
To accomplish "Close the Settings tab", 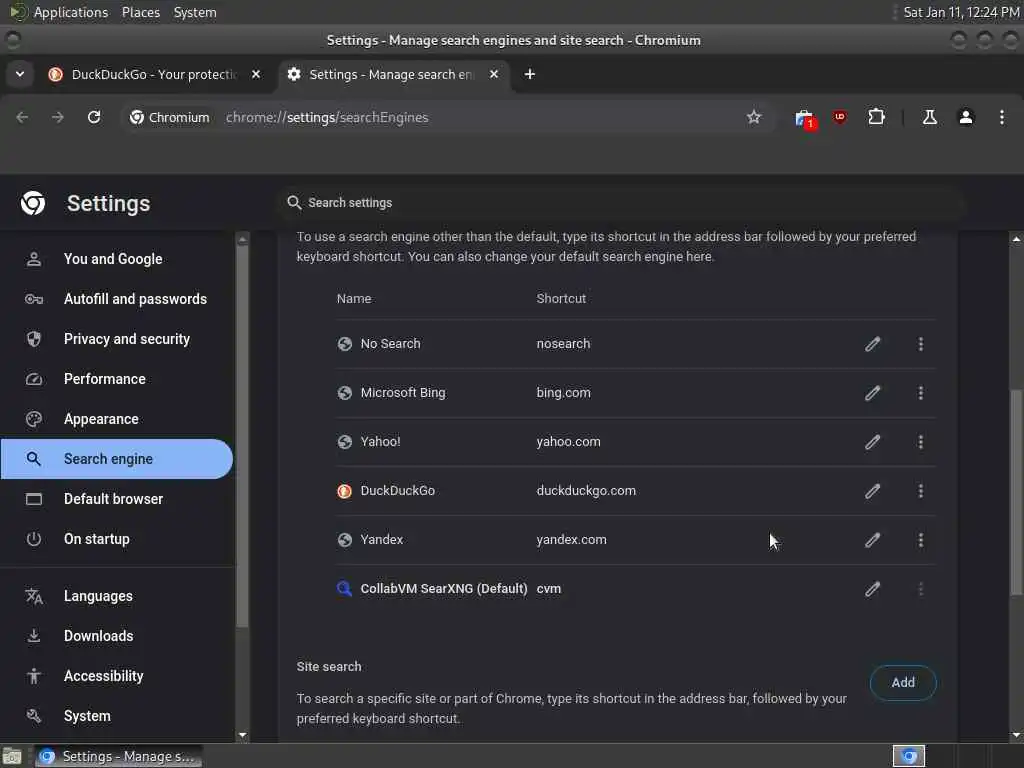I will click(x=494, y=74).
